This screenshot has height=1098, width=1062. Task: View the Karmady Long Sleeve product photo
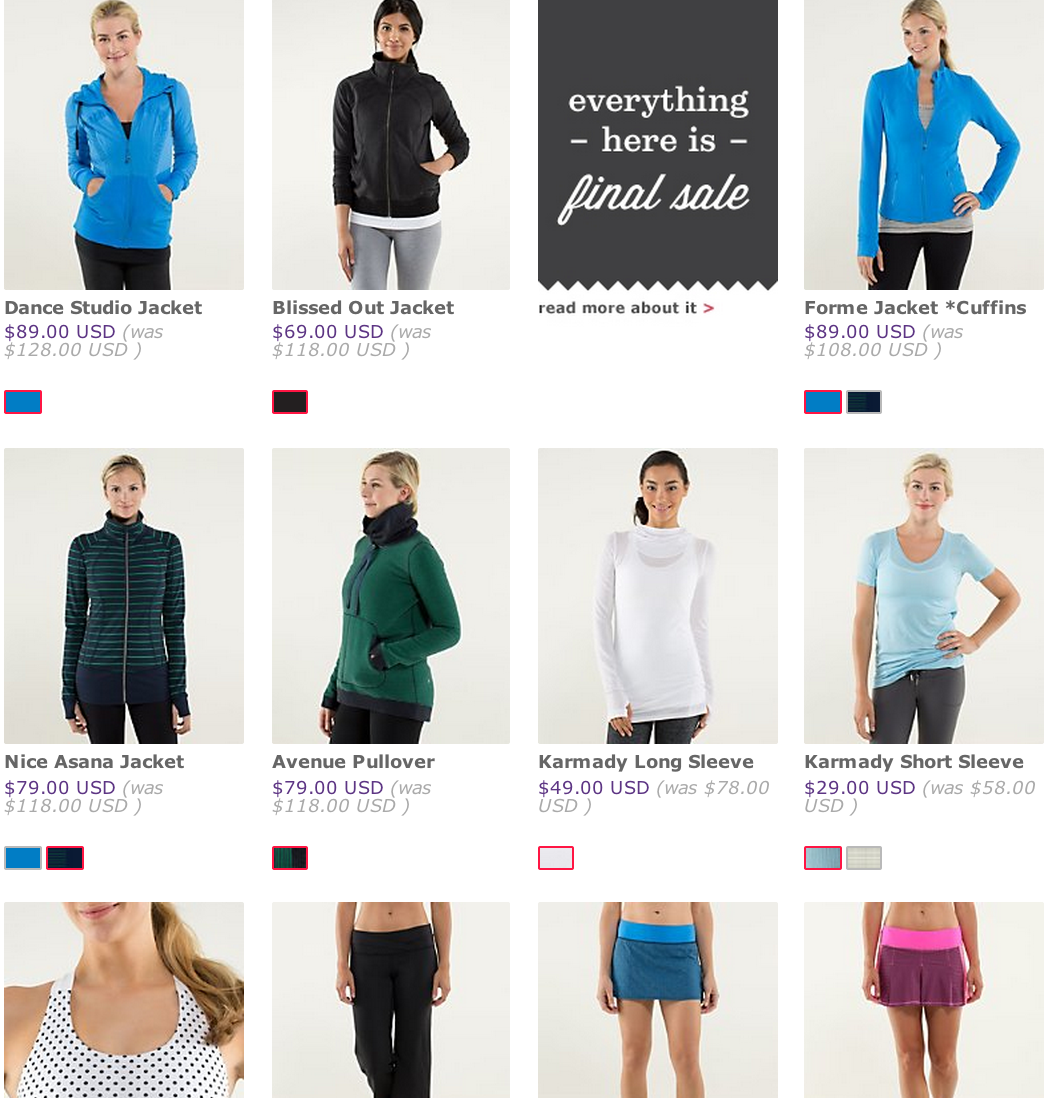click(x=657, y=596)
